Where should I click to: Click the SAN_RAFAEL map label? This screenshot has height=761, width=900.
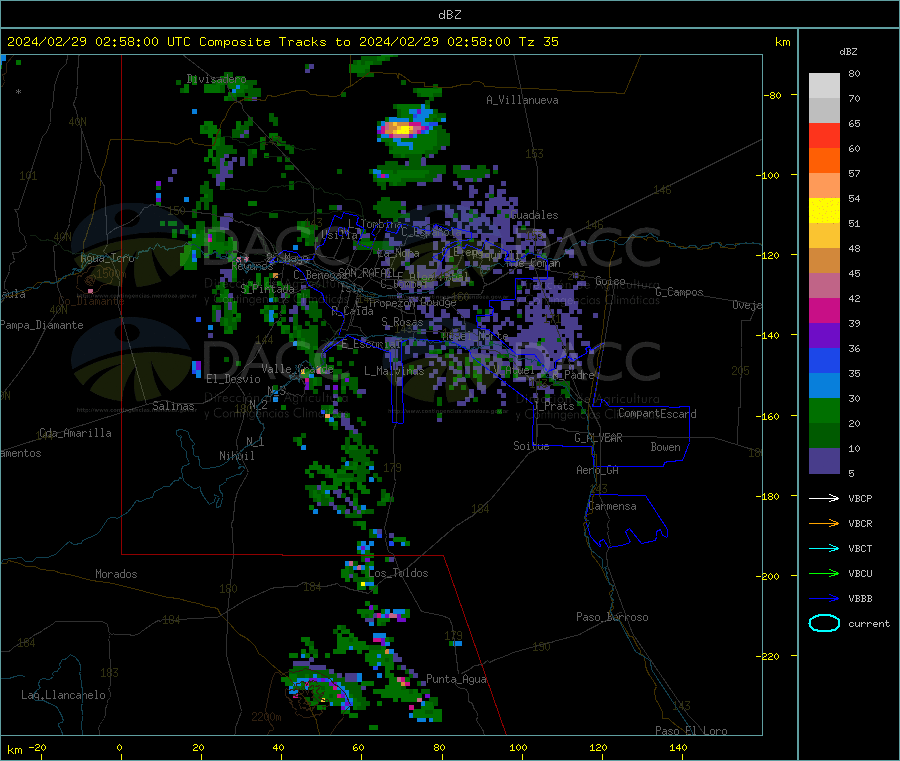coord(367,272)
